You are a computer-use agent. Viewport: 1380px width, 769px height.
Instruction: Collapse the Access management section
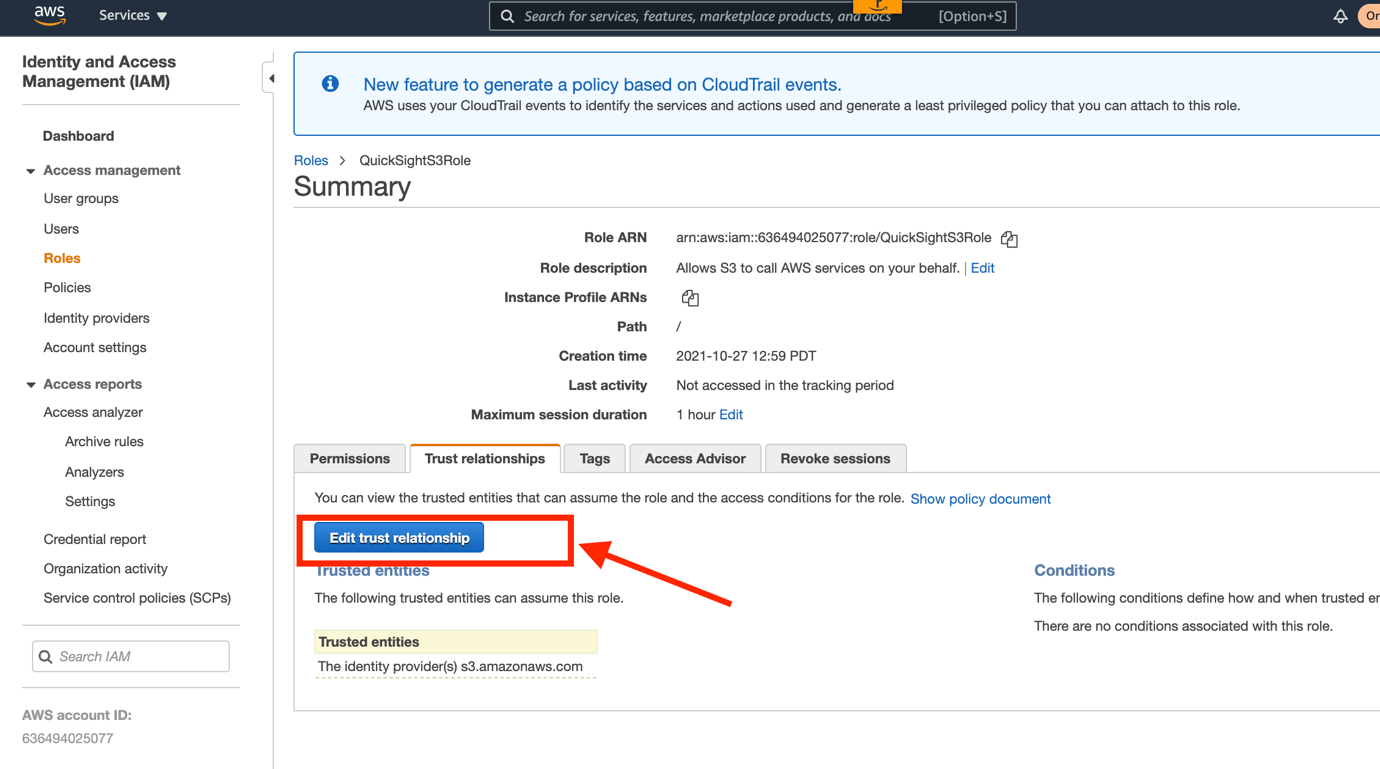[31, 171]
